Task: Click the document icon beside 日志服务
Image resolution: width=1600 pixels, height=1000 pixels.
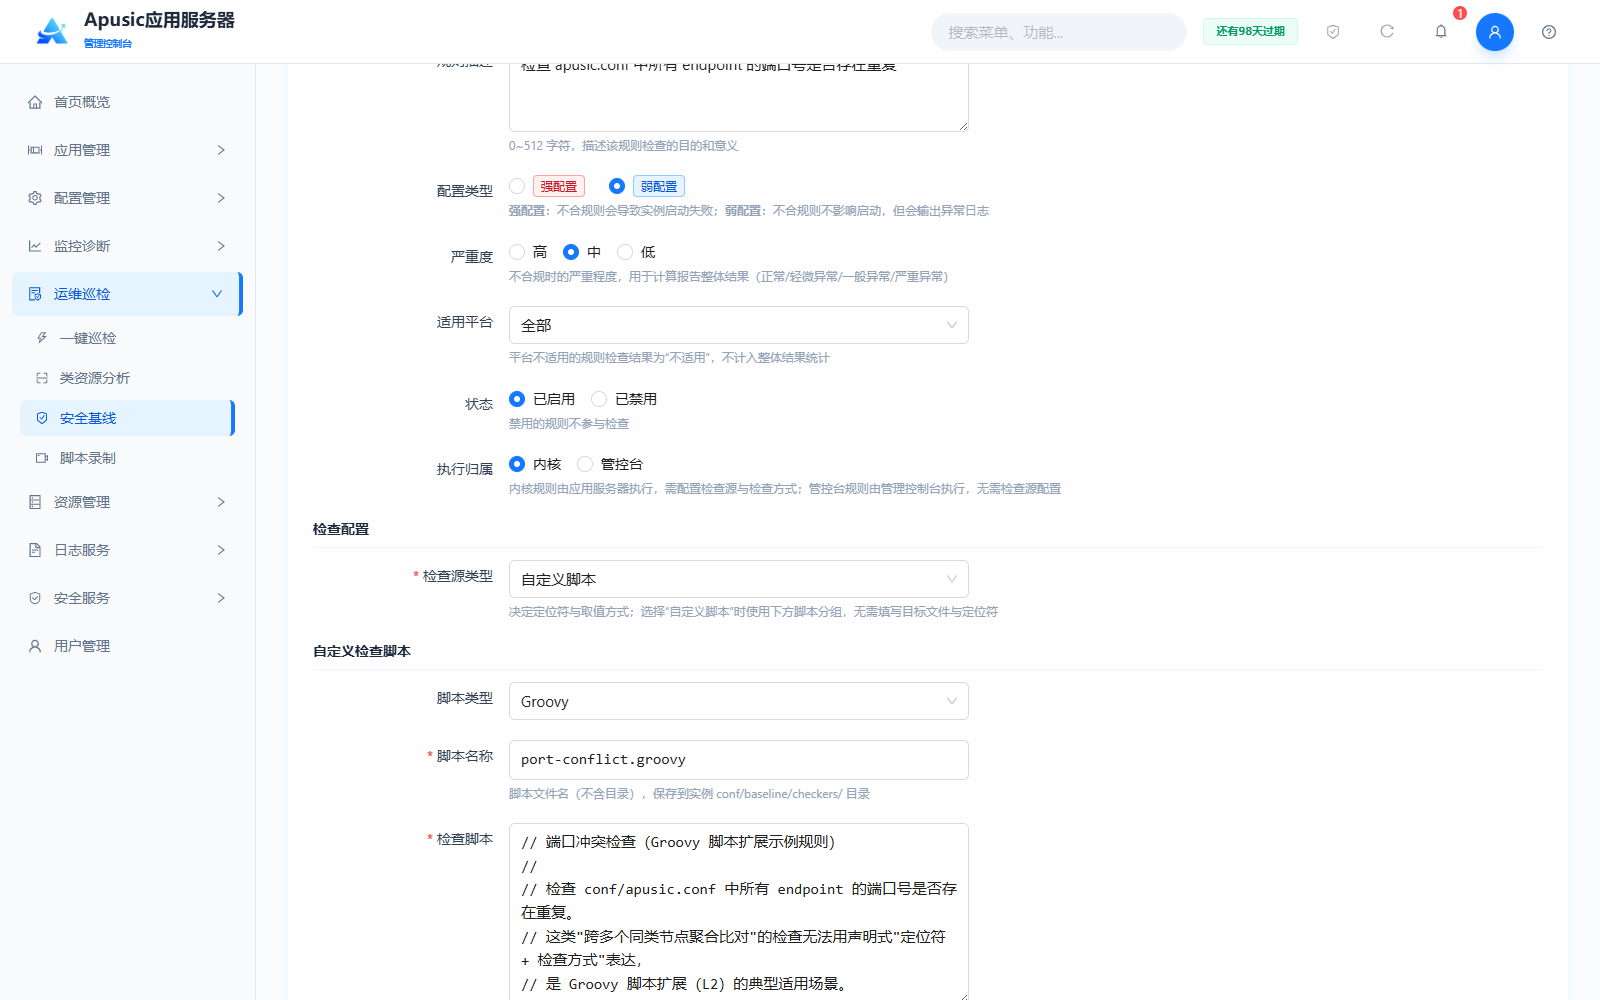Action: coord(35,550)
